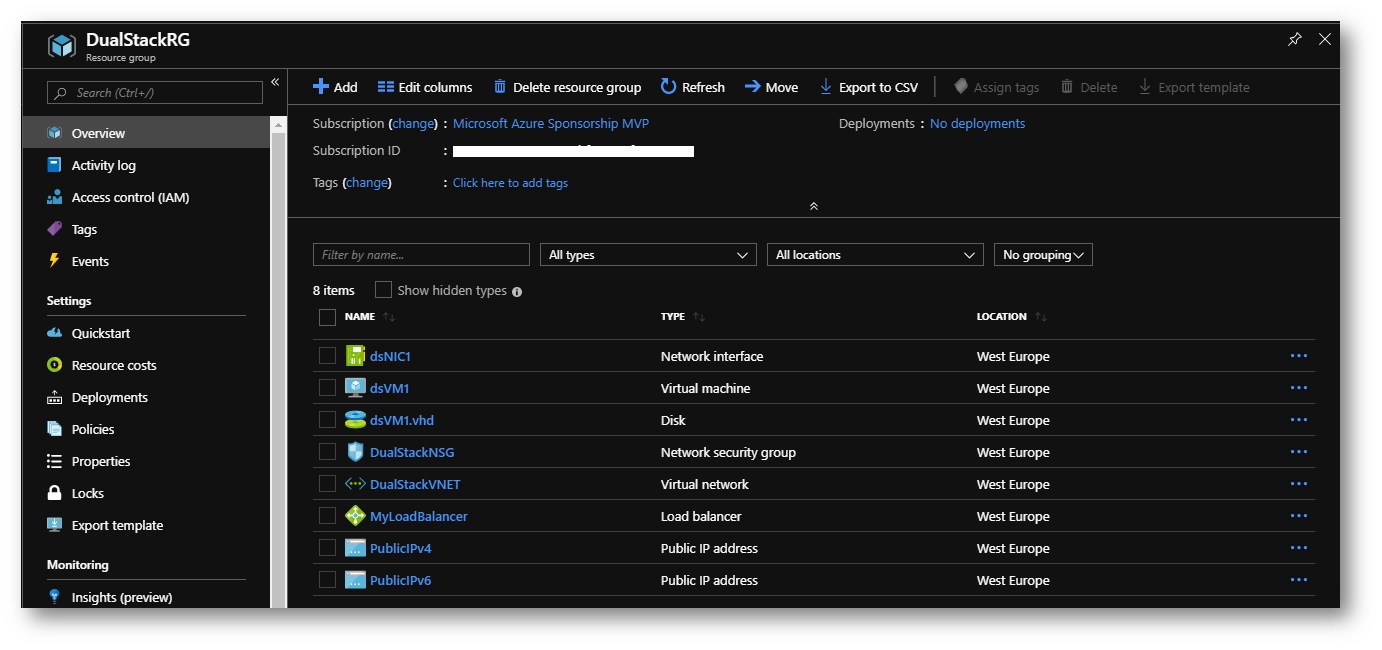Click the No deployments link
Image resolution: width=1382 pixels, height=650 pixels.
[977, 124]
